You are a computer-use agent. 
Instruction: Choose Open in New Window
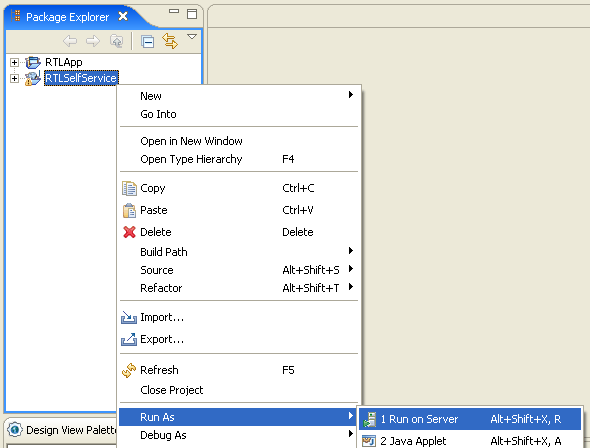coord(238,141)
